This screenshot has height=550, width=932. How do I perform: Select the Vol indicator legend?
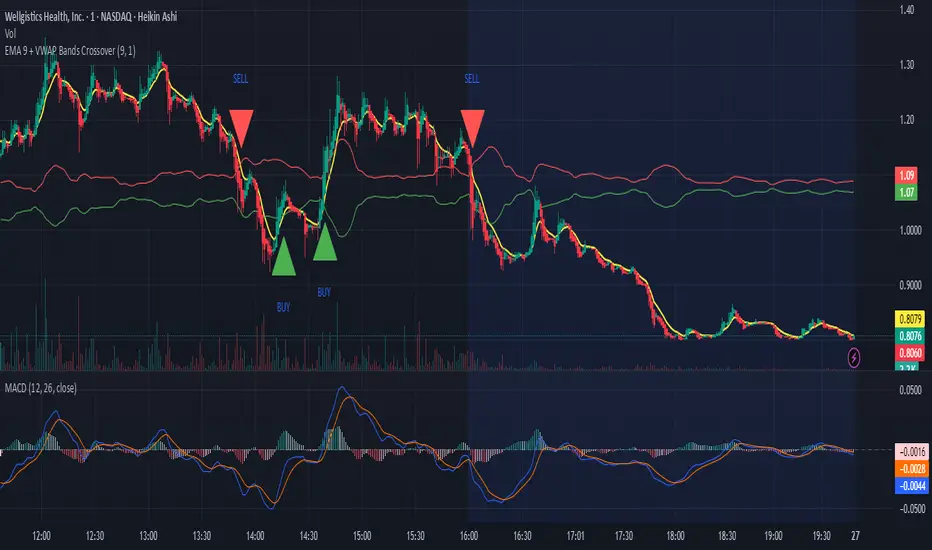click(10, 34)
